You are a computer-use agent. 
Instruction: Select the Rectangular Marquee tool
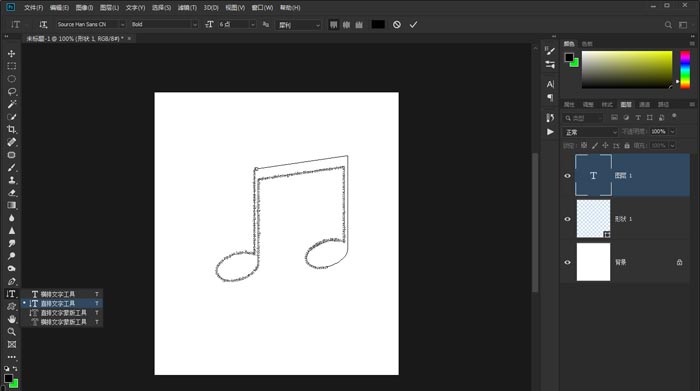(x=12, y=66)
